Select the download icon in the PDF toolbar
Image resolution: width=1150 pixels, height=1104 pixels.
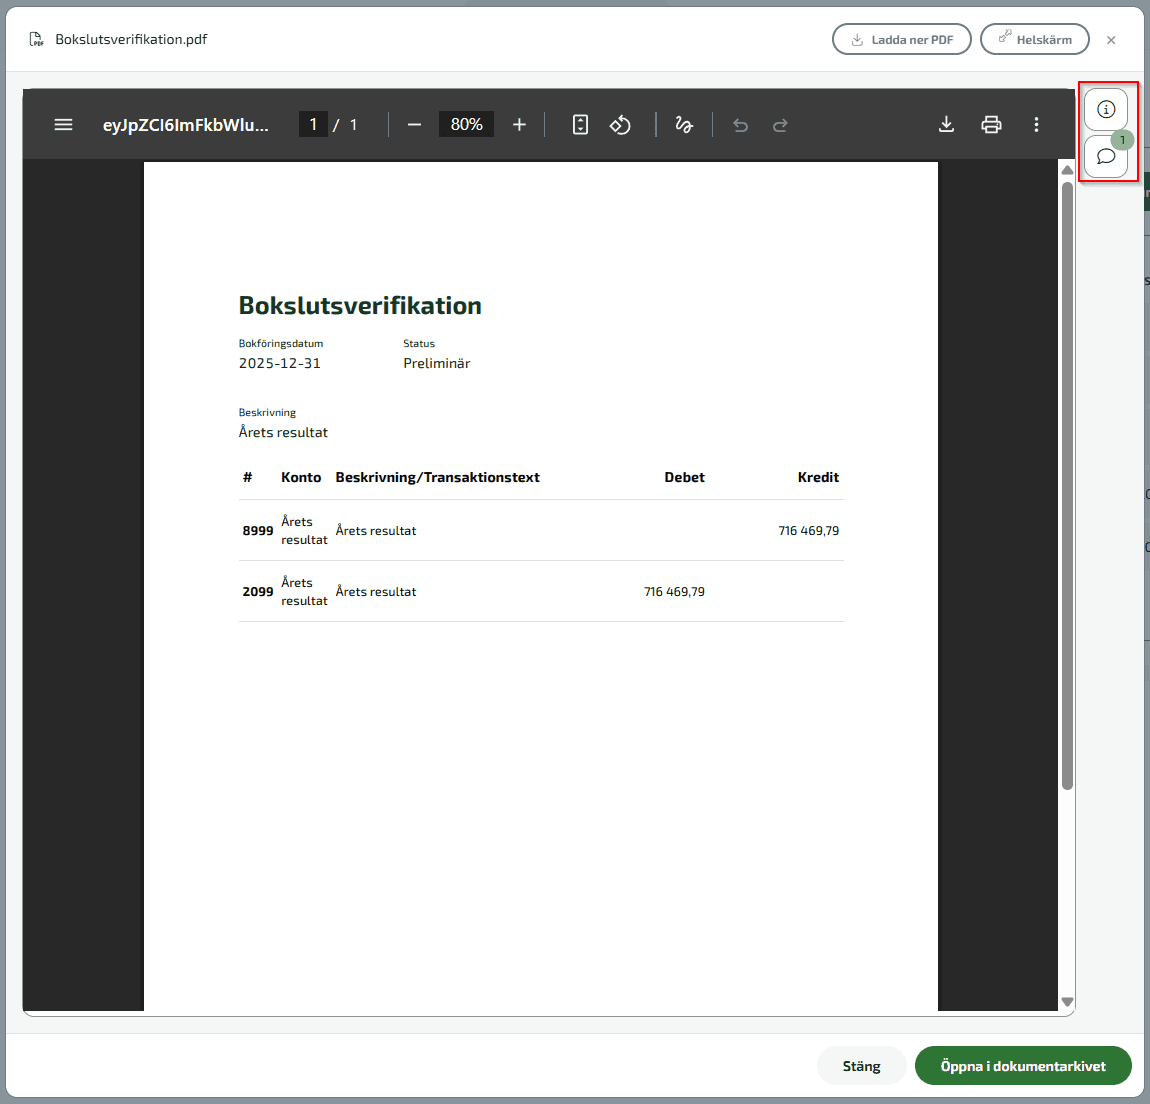(x=946, y=124)
